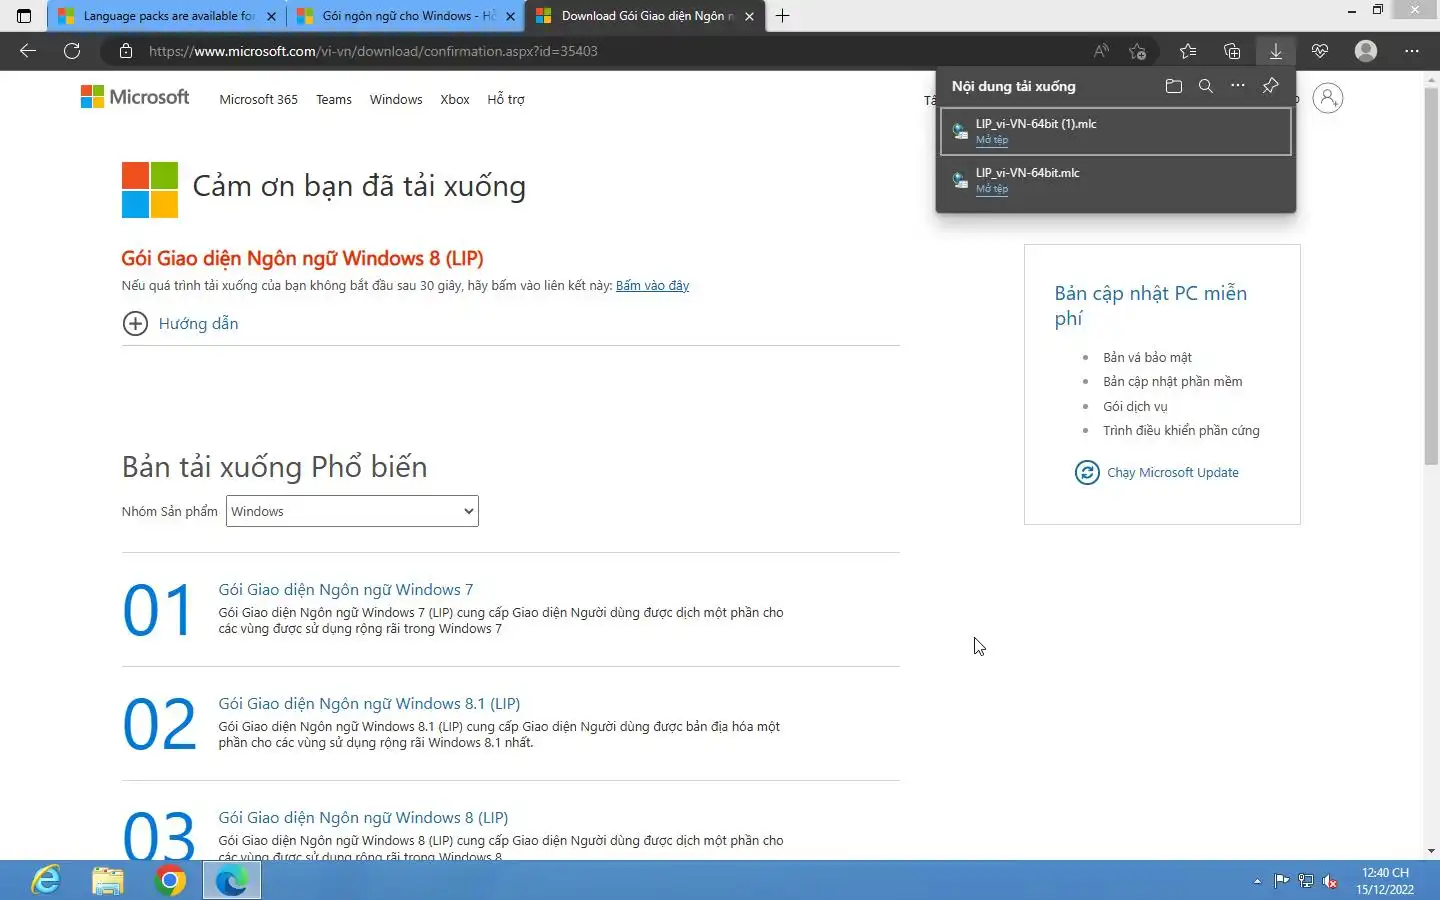
Task: Click the page vertical scrollbar thumb
Action: (x=1431, y=275)
